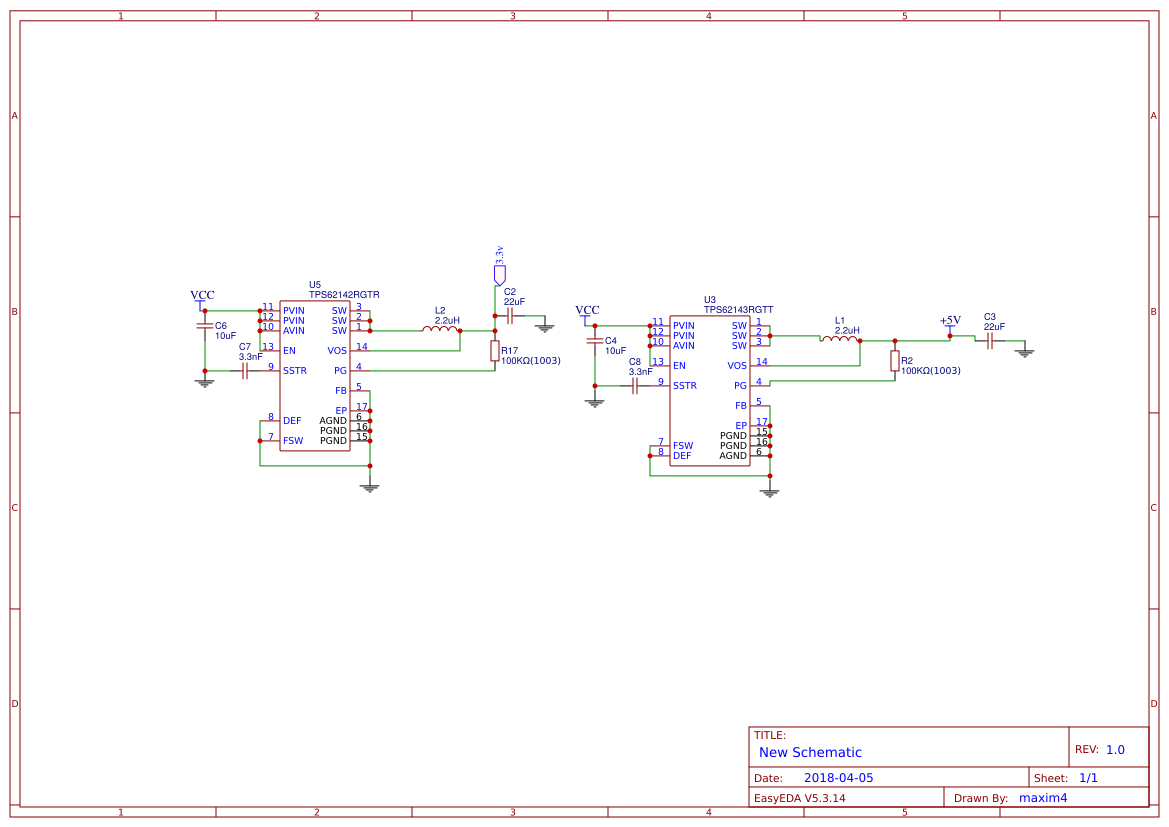Select resistor R2 100KΩ symbol
This screenshot has height=827, width=1169.
tap(893, 363)
